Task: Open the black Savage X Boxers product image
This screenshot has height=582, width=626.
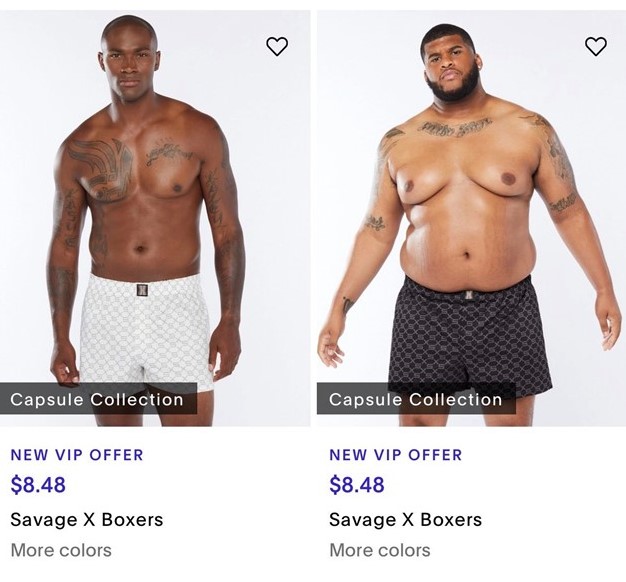Action: click(471, 218)
